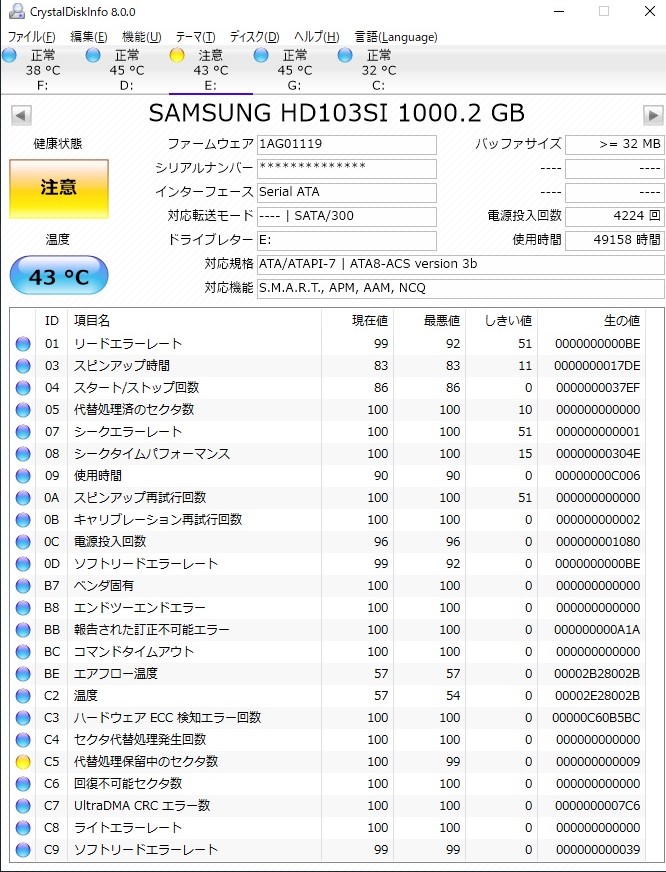The width and height of the screenshot is (666, 872).
Task: Select the リードエラーレート row name
Action: (128, 344)
